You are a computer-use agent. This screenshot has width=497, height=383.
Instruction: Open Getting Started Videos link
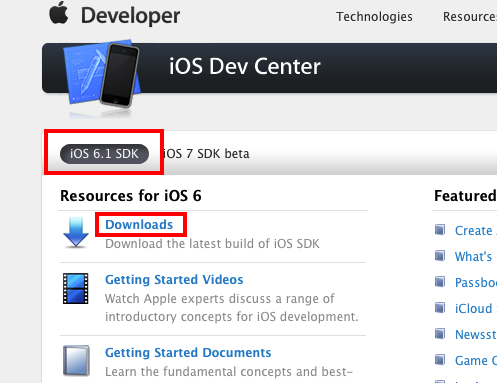pos(174,280)
